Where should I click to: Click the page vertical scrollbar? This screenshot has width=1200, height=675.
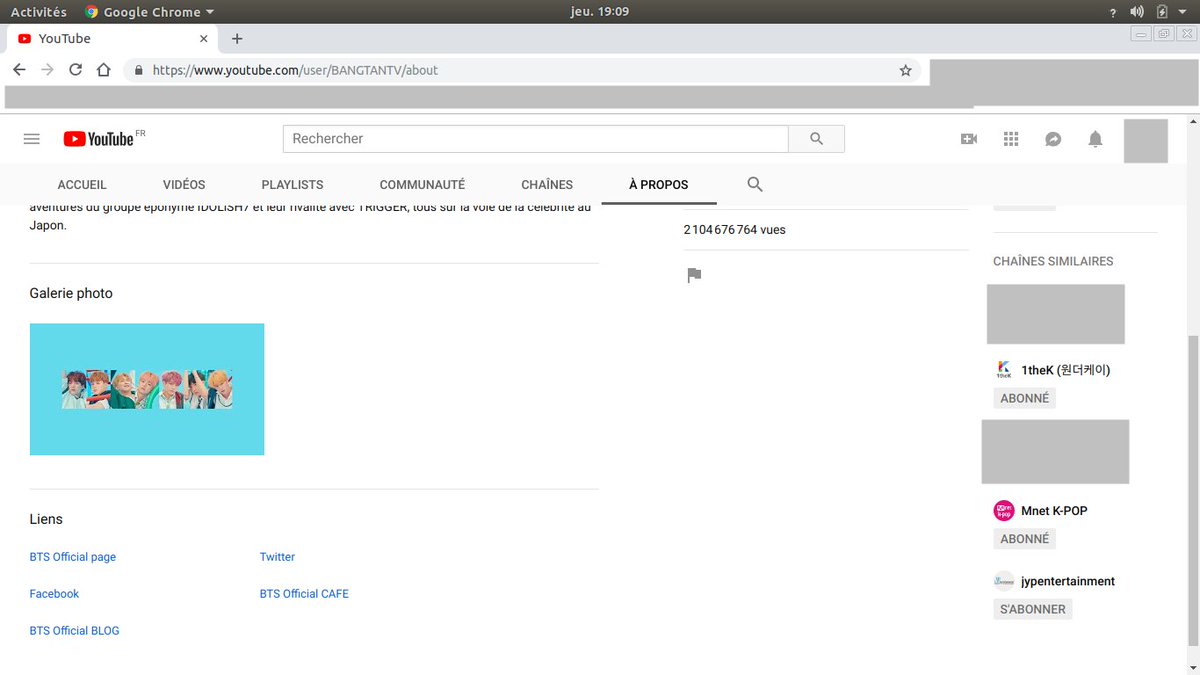(1193, 490)
